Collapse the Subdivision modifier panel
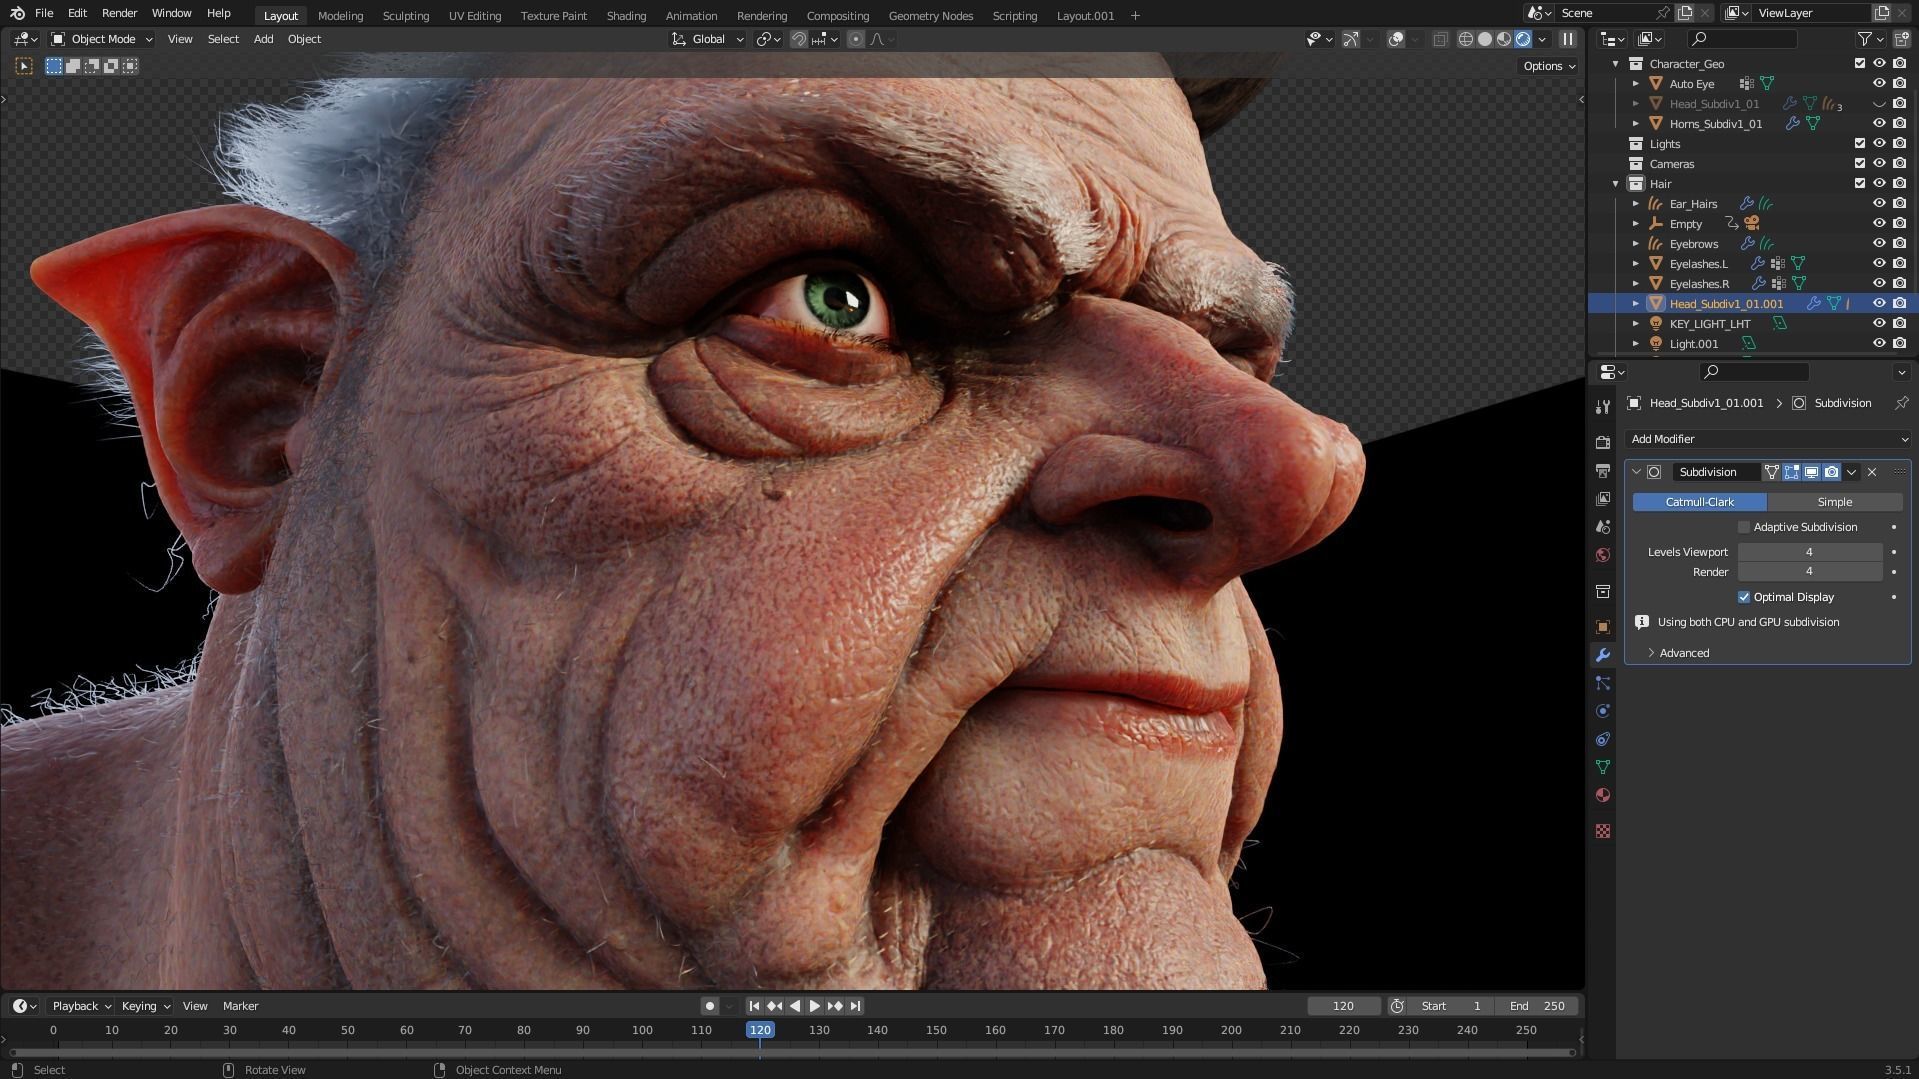The image size is (1919, 1079). click(x=1636, y=472)
